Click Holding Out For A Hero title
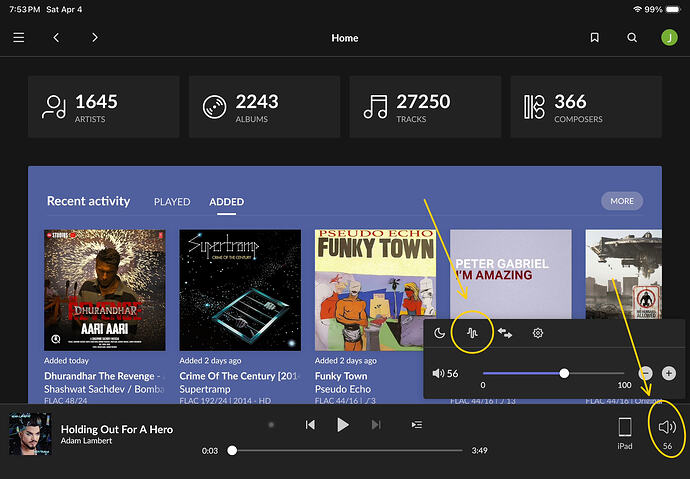690x479 pixels. coord(117,429)
